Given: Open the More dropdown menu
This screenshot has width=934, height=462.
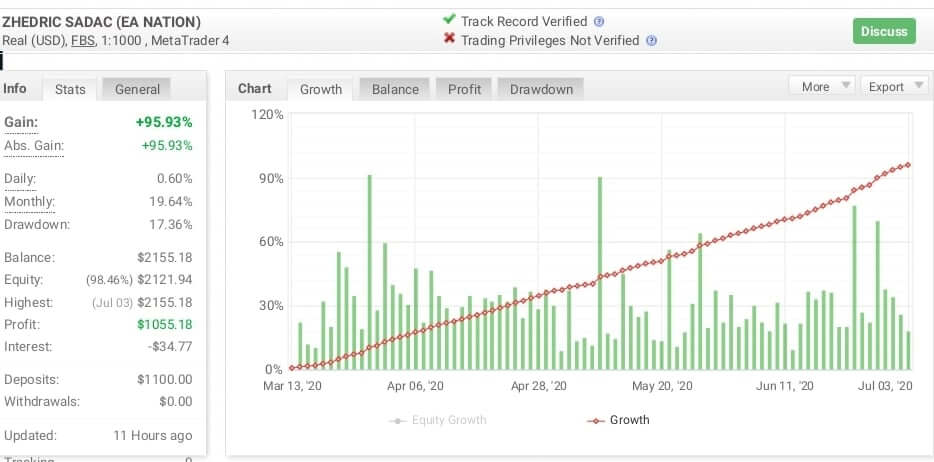Looking at the screenshot, I should point(821,87).
